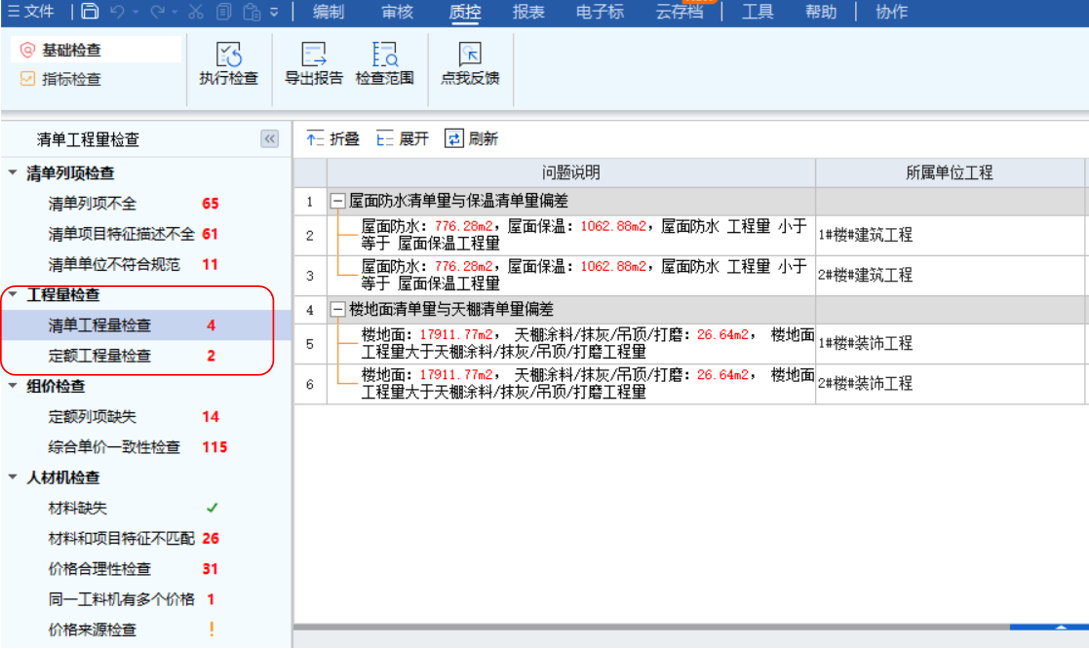Viewport: 1089px width, 649px height.
Task: Select 2#楼#建筑工程 cell
Action: (949, 275)
